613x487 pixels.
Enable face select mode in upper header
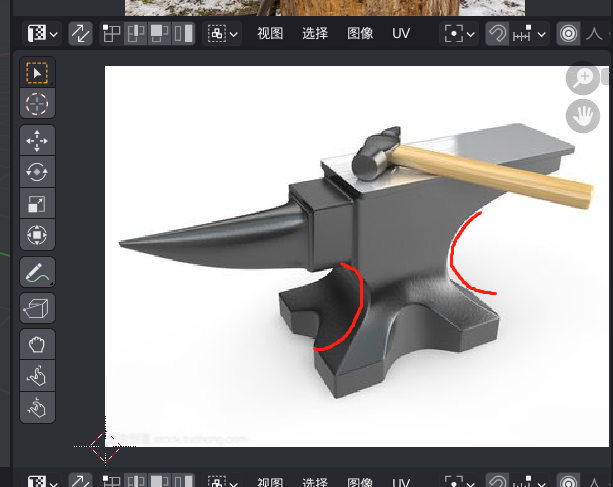point(159,34)
